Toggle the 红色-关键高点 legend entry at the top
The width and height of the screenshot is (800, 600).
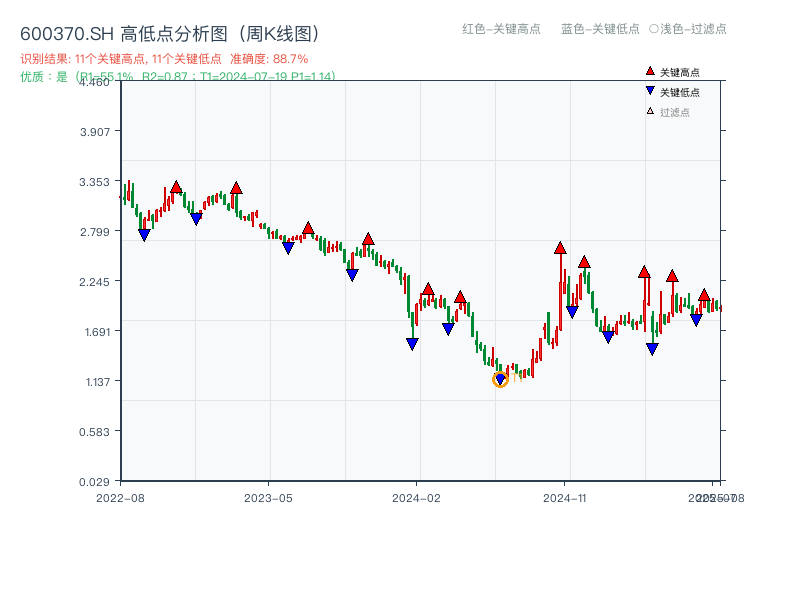pos(501,29)
